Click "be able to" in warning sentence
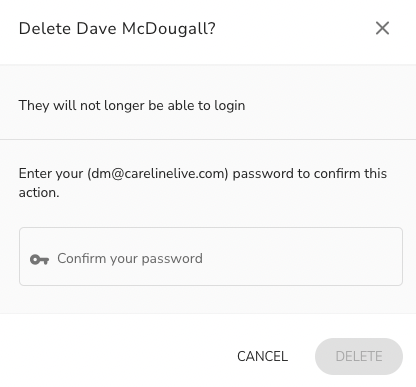This screenshot has width=416, height=387. [x=179, y=105]
